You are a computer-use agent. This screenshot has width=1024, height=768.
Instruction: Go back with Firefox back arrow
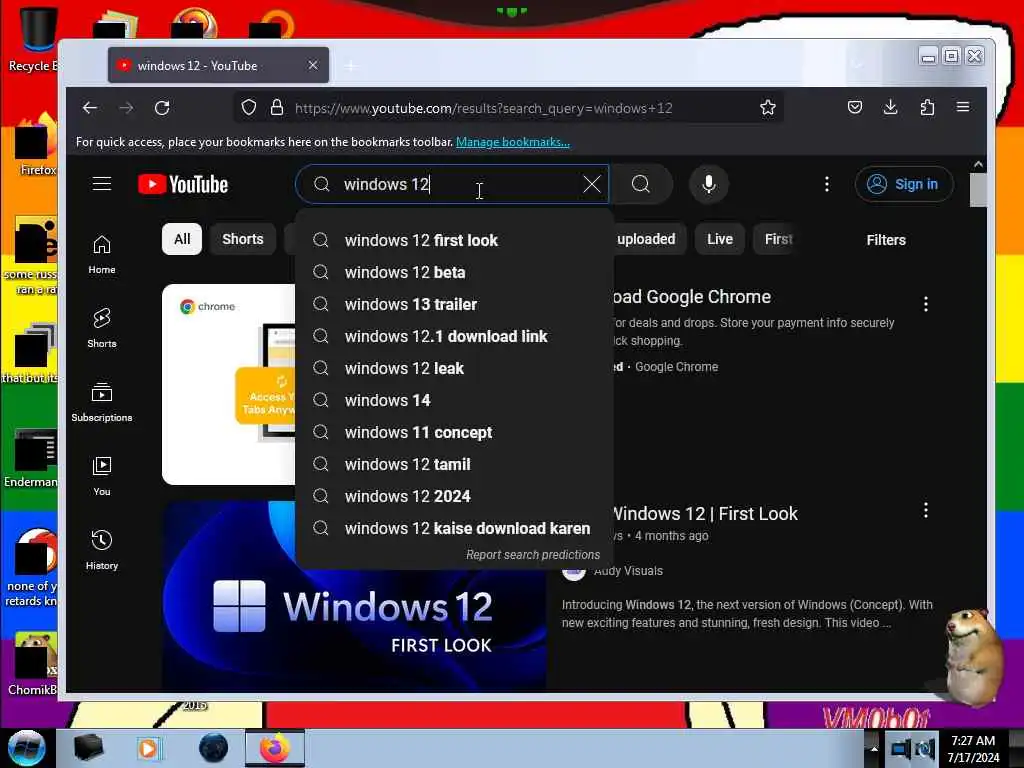(90, 108)
